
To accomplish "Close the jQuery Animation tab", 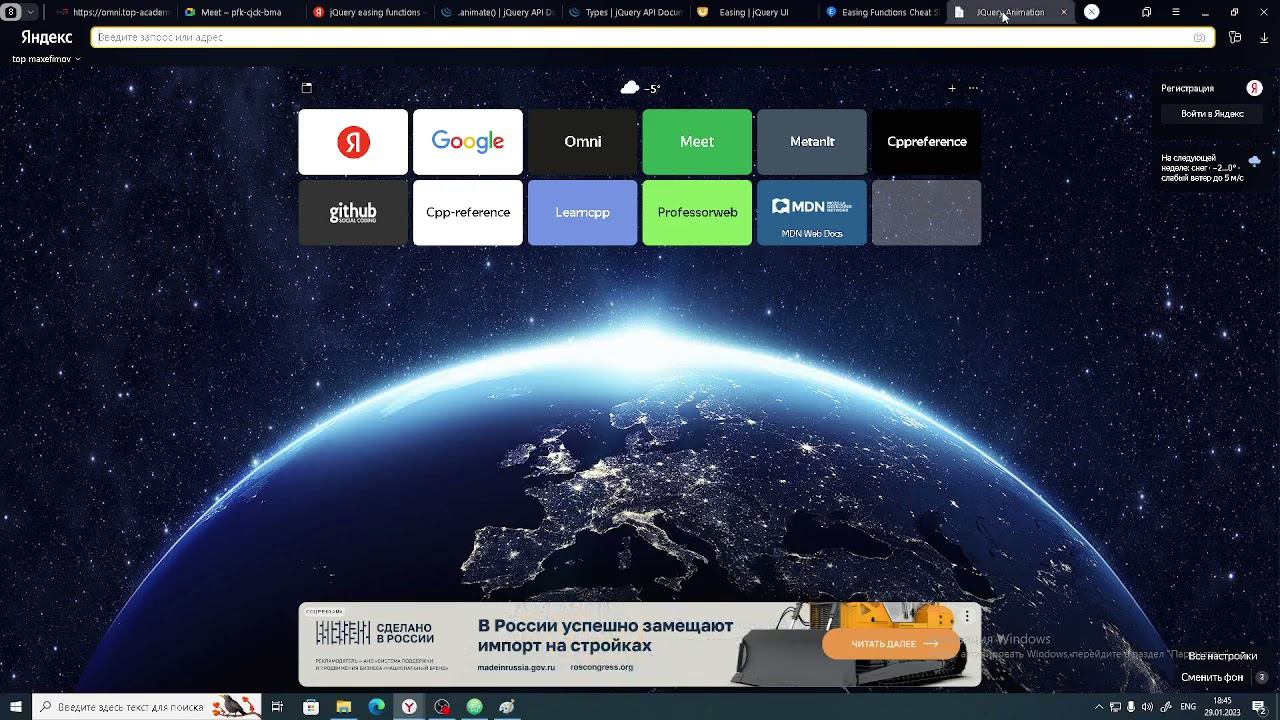I will point(1063,12).
